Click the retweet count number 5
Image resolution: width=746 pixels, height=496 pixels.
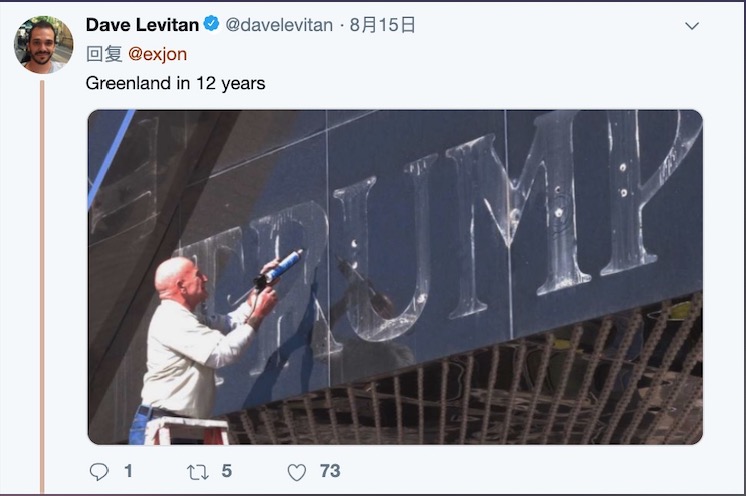[x=226, y=471]
